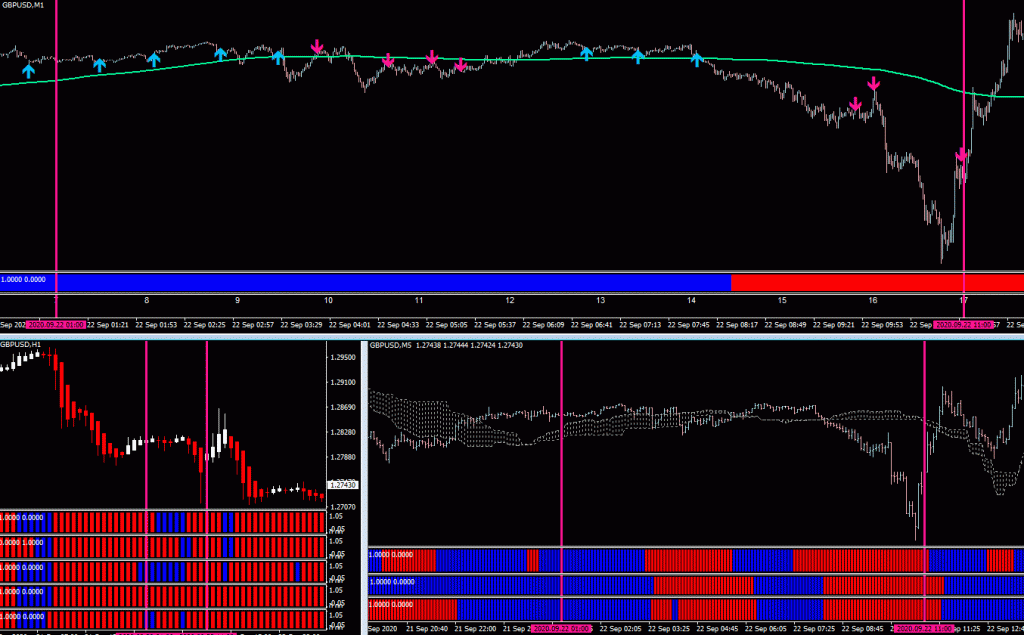The image size is (1024, 635).
Task: Click hour label 11 below the M1 indicator
Action: (419, 301)
